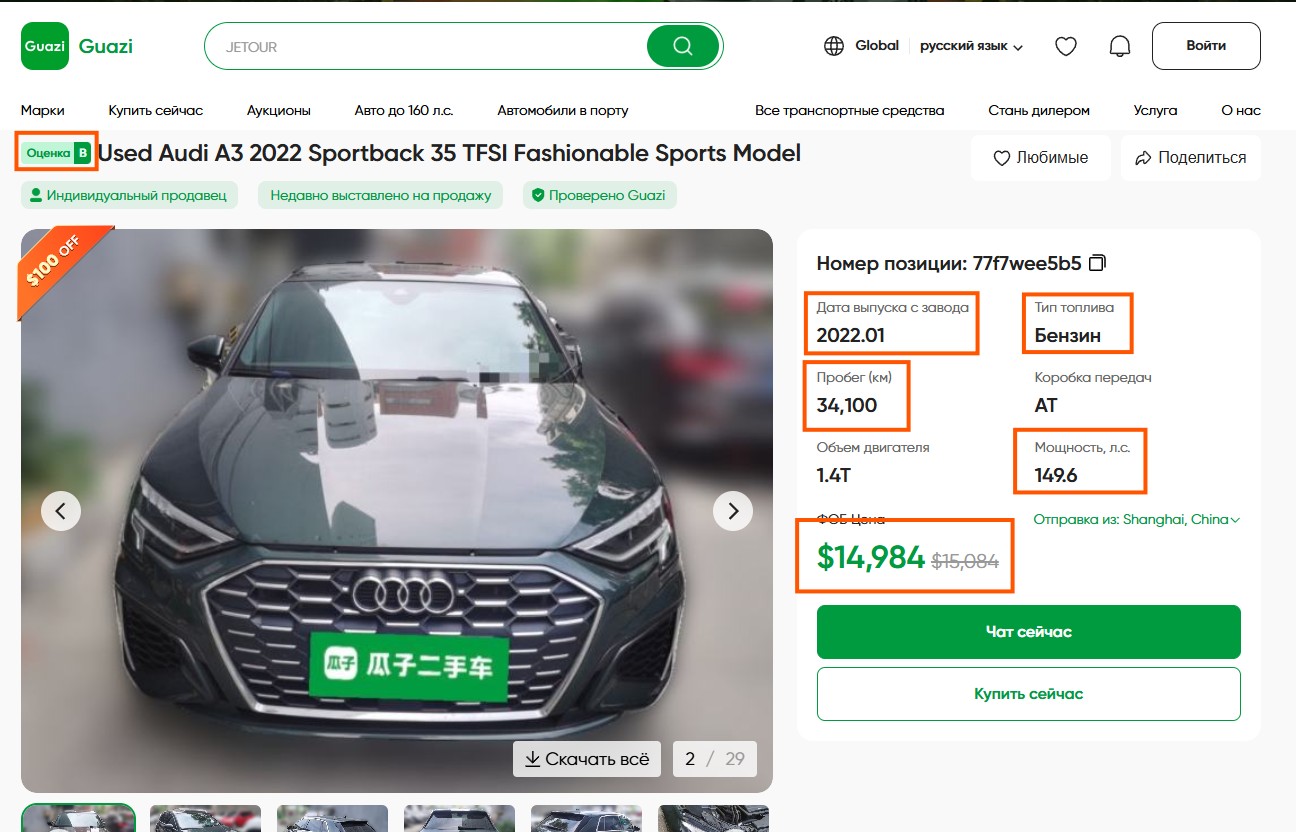Click the Guazi brand name link
The height and width of the screenshot is (832, 1296).
(x=106, y=46)
